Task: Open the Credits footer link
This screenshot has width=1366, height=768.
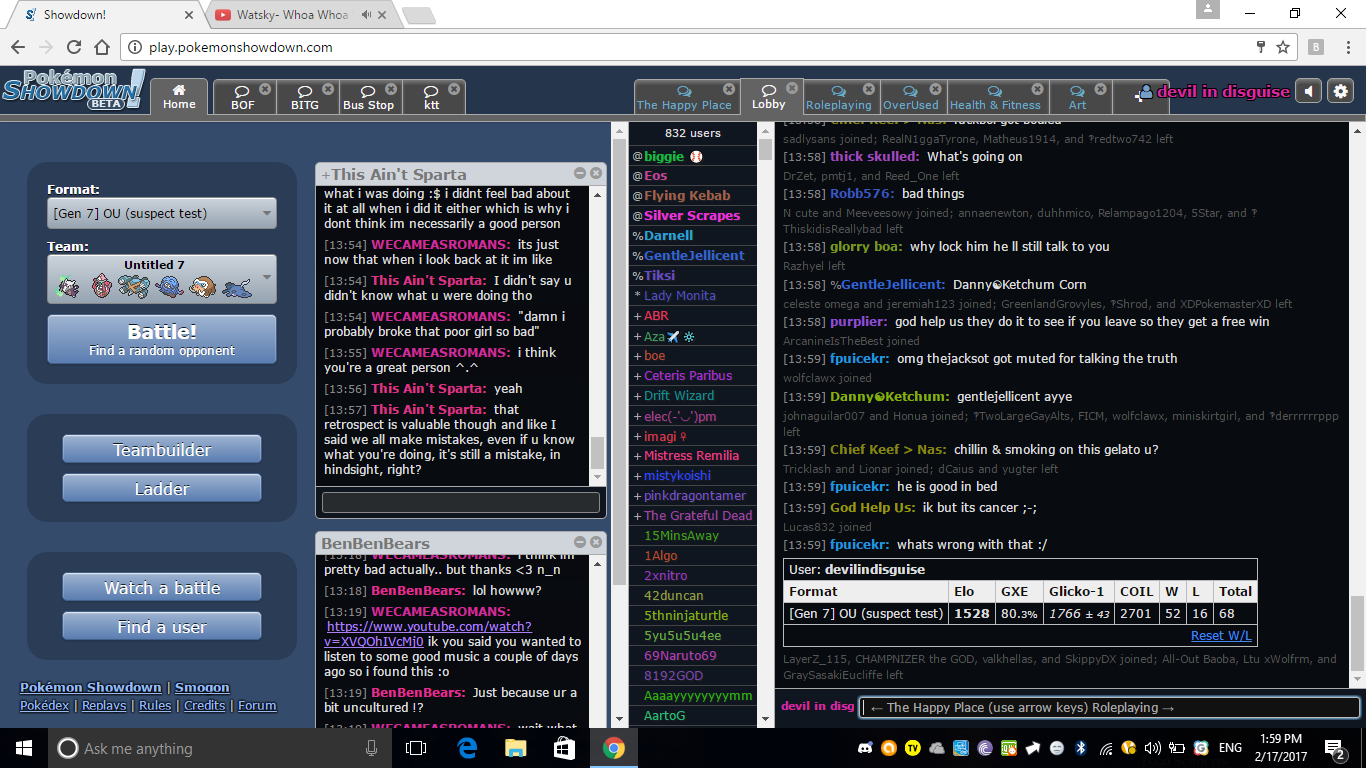Action: 205,705
